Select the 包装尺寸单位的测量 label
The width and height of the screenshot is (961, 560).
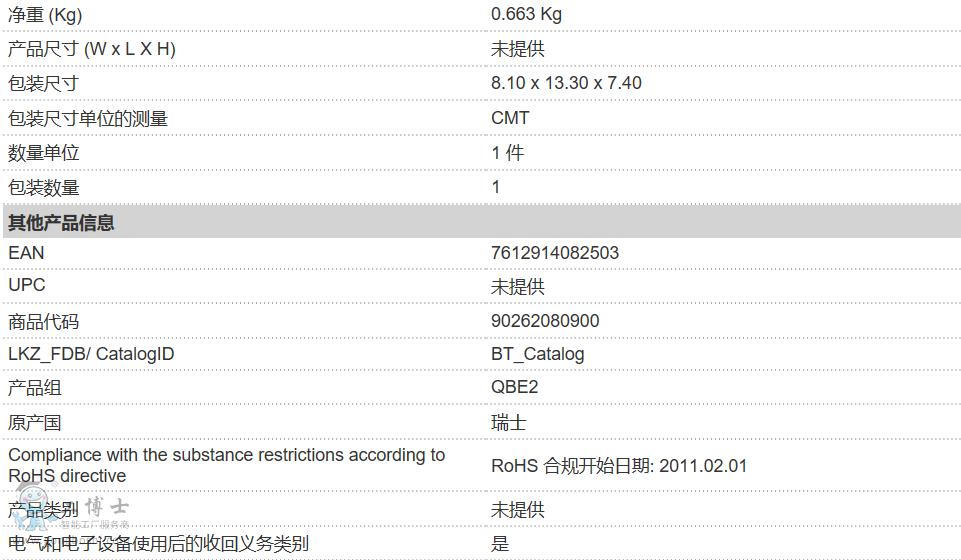pos(88,118)
